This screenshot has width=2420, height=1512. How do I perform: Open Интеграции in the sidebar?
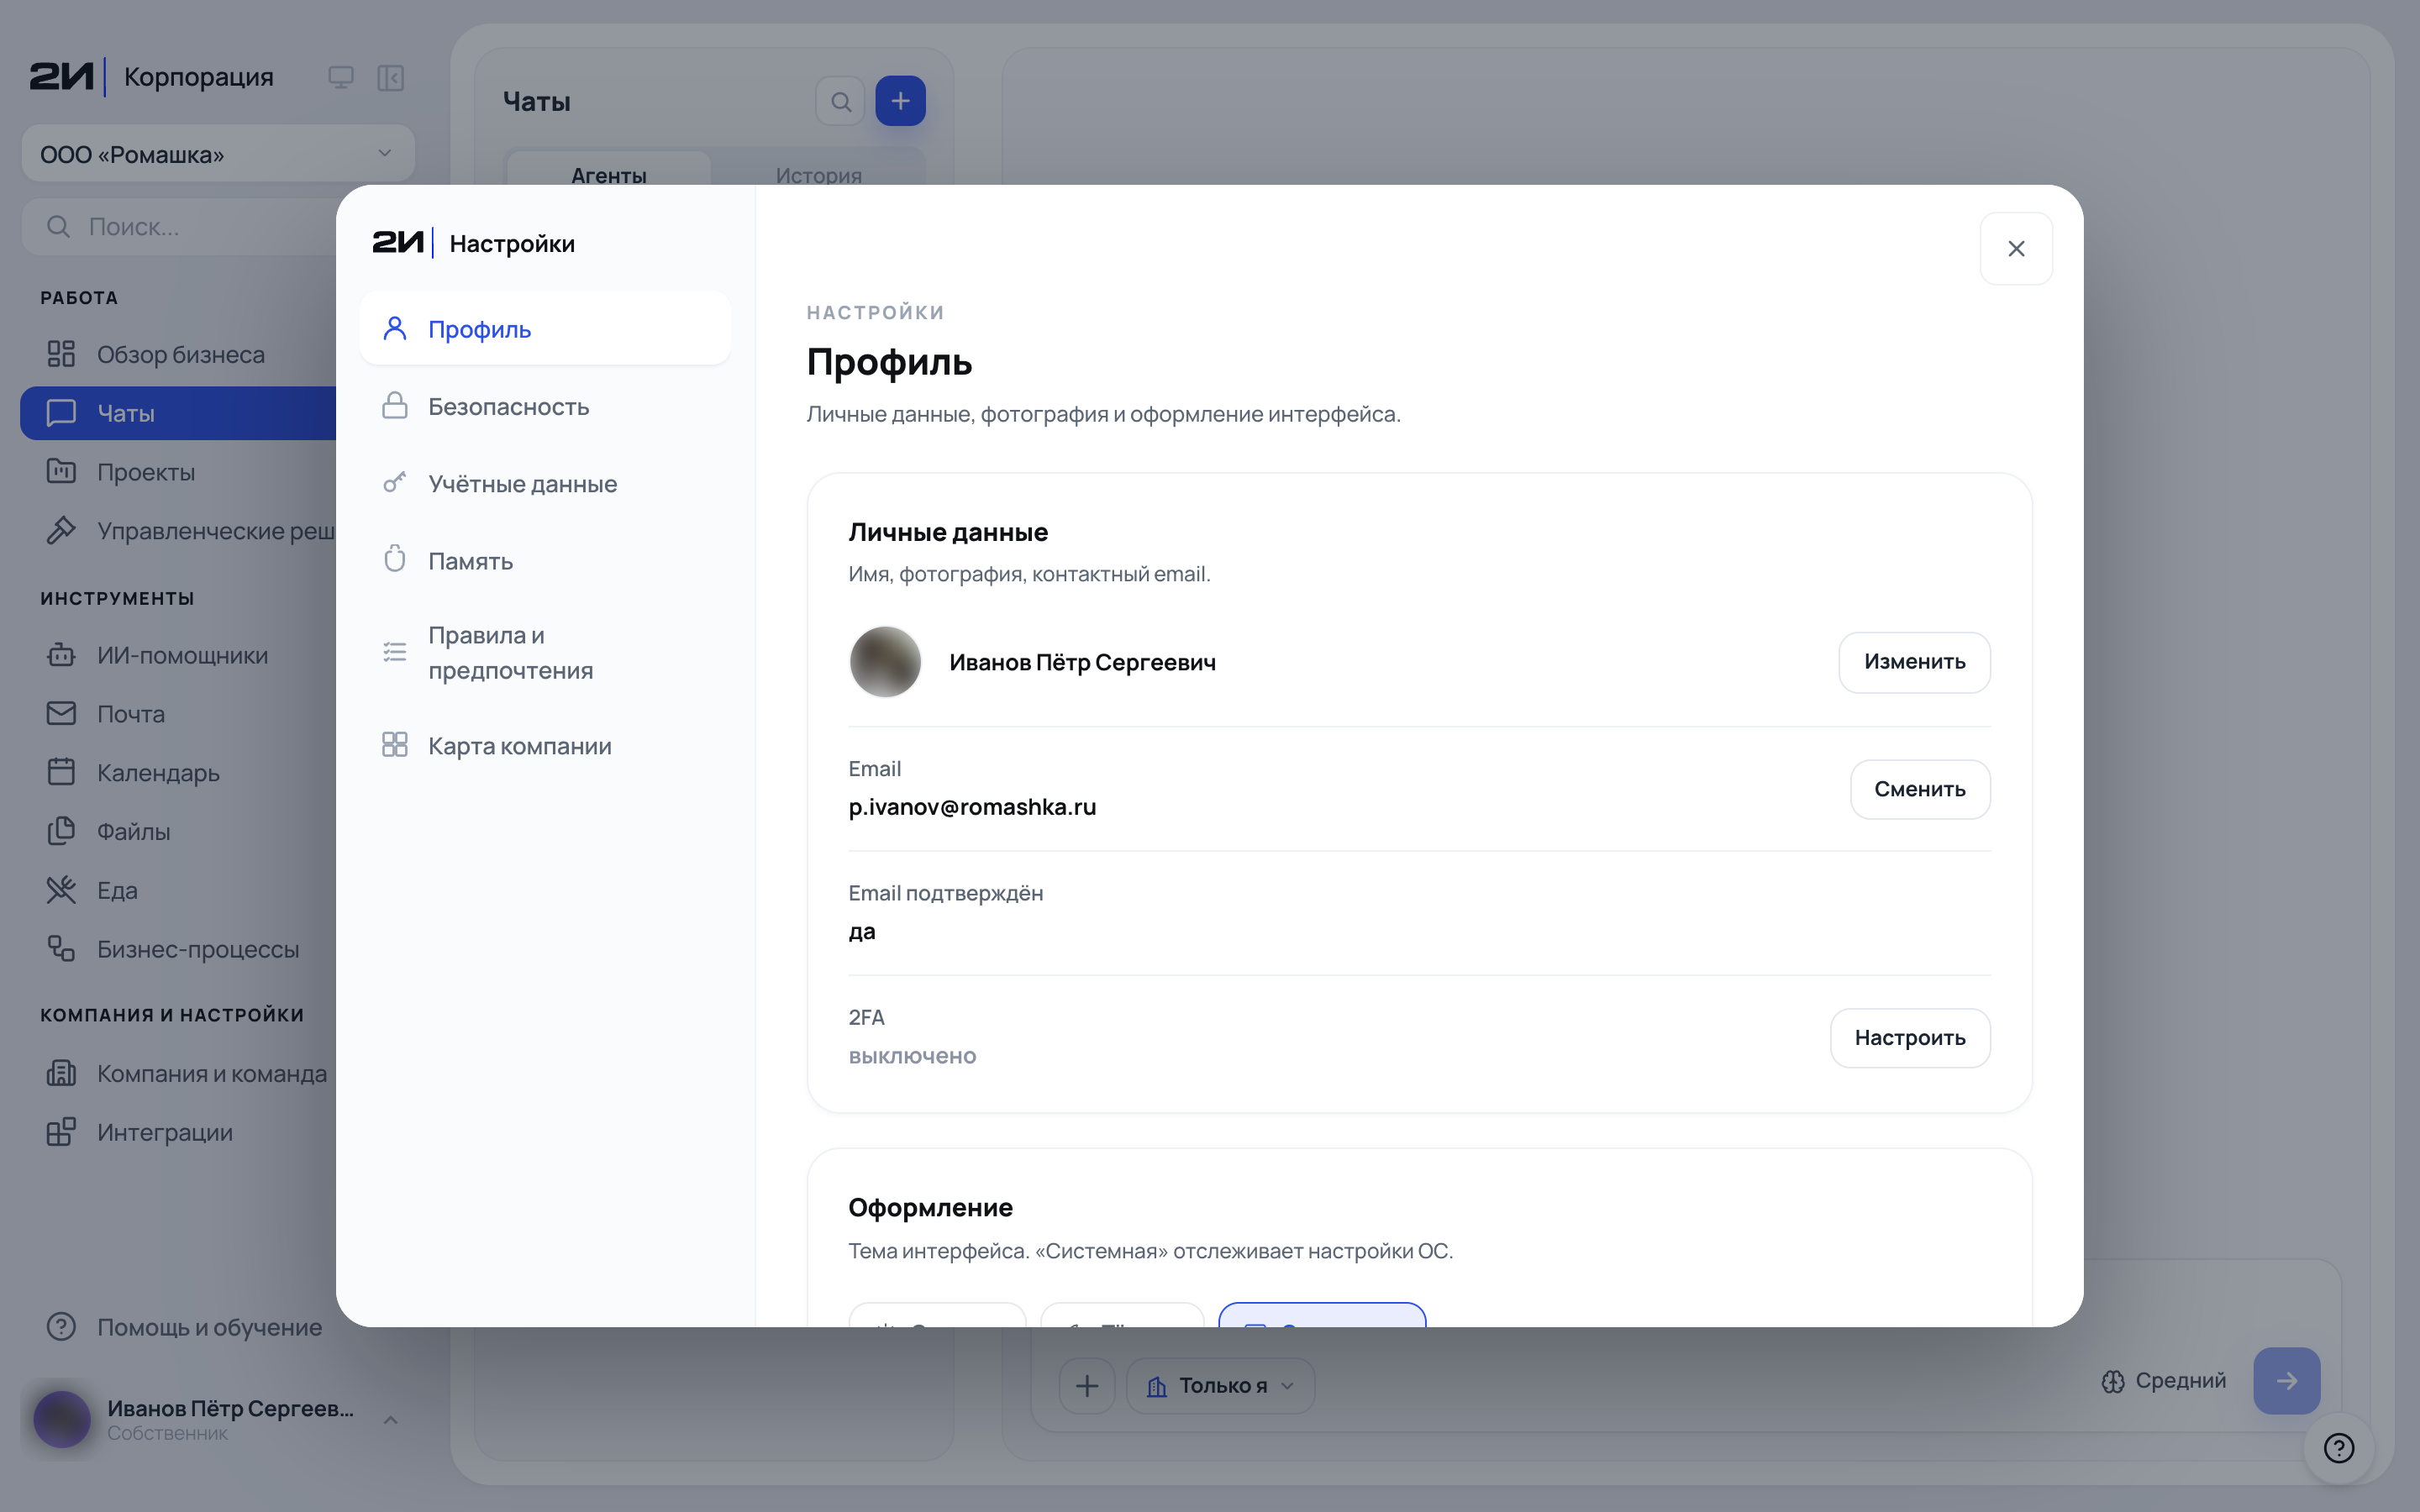point(180,1132)
